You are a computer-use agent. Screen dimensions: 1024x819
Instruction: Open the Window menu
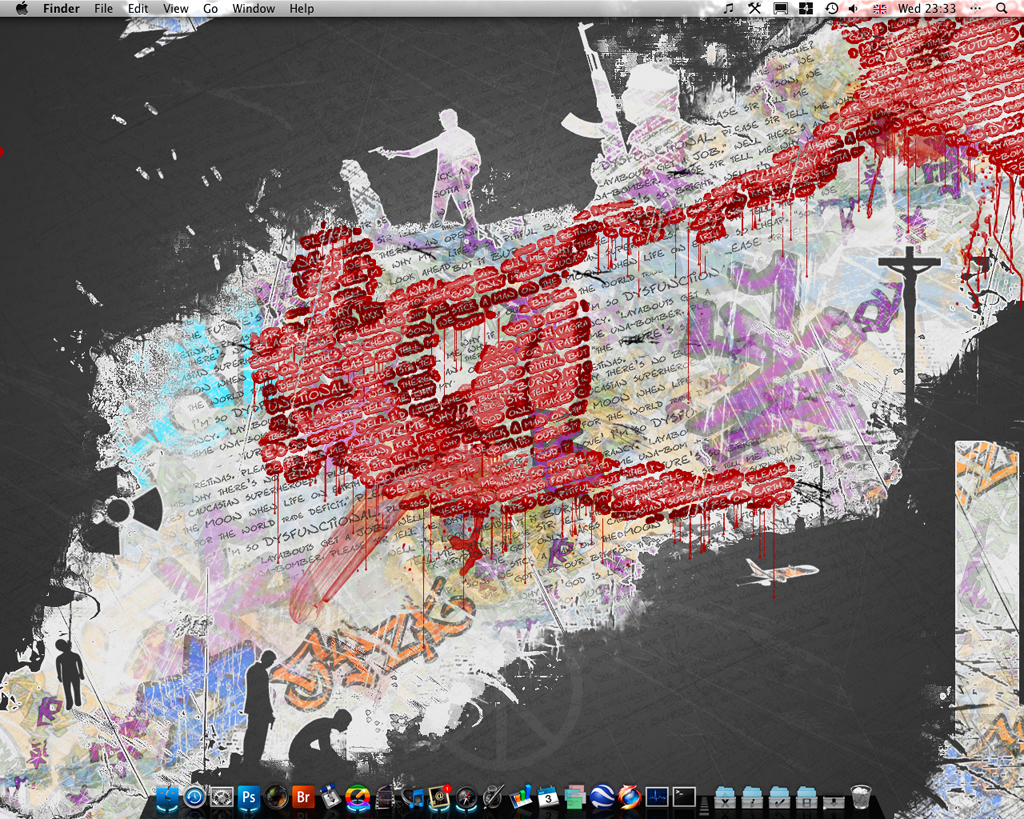253,8
